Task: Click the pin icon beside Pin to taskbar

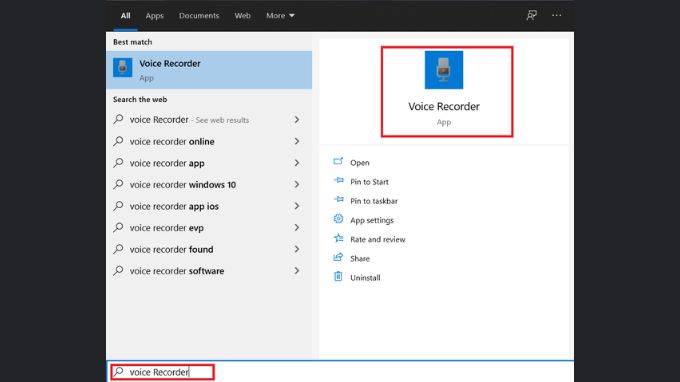Action: tap(338, 200)
